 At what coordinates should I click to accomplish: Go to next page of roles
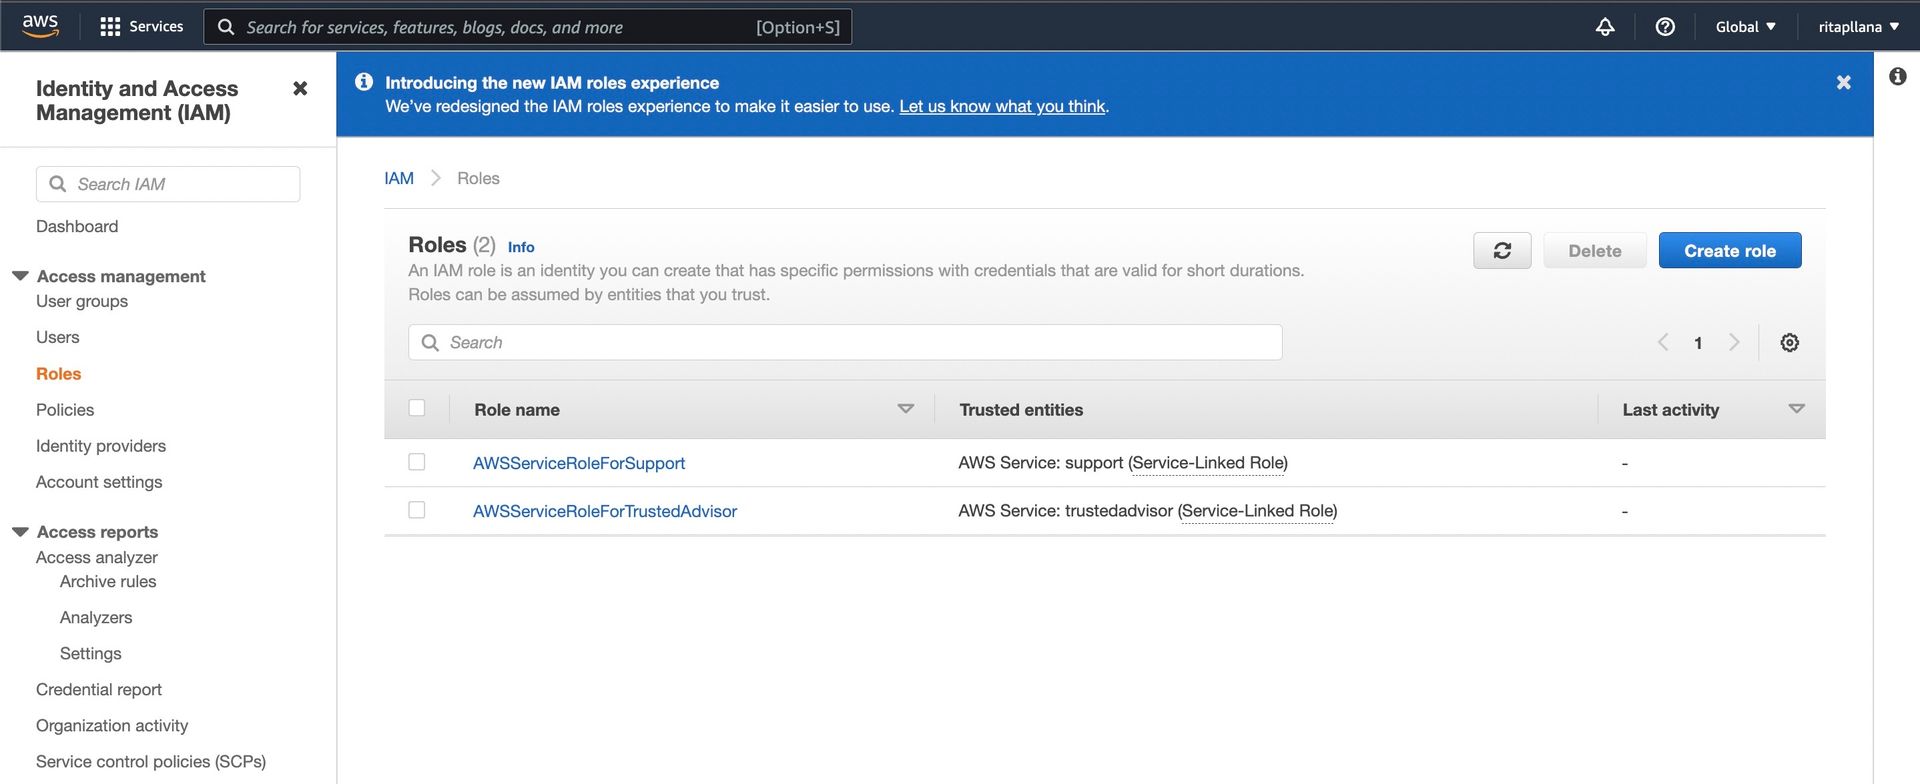[1734, 342]
